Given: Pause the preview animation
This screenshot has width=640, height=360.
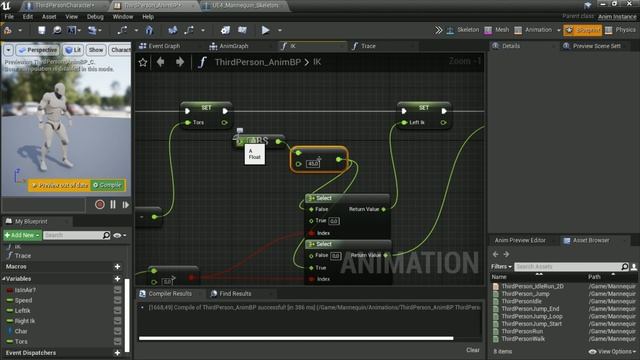Looking at the screenshot, I should point(113,204).
